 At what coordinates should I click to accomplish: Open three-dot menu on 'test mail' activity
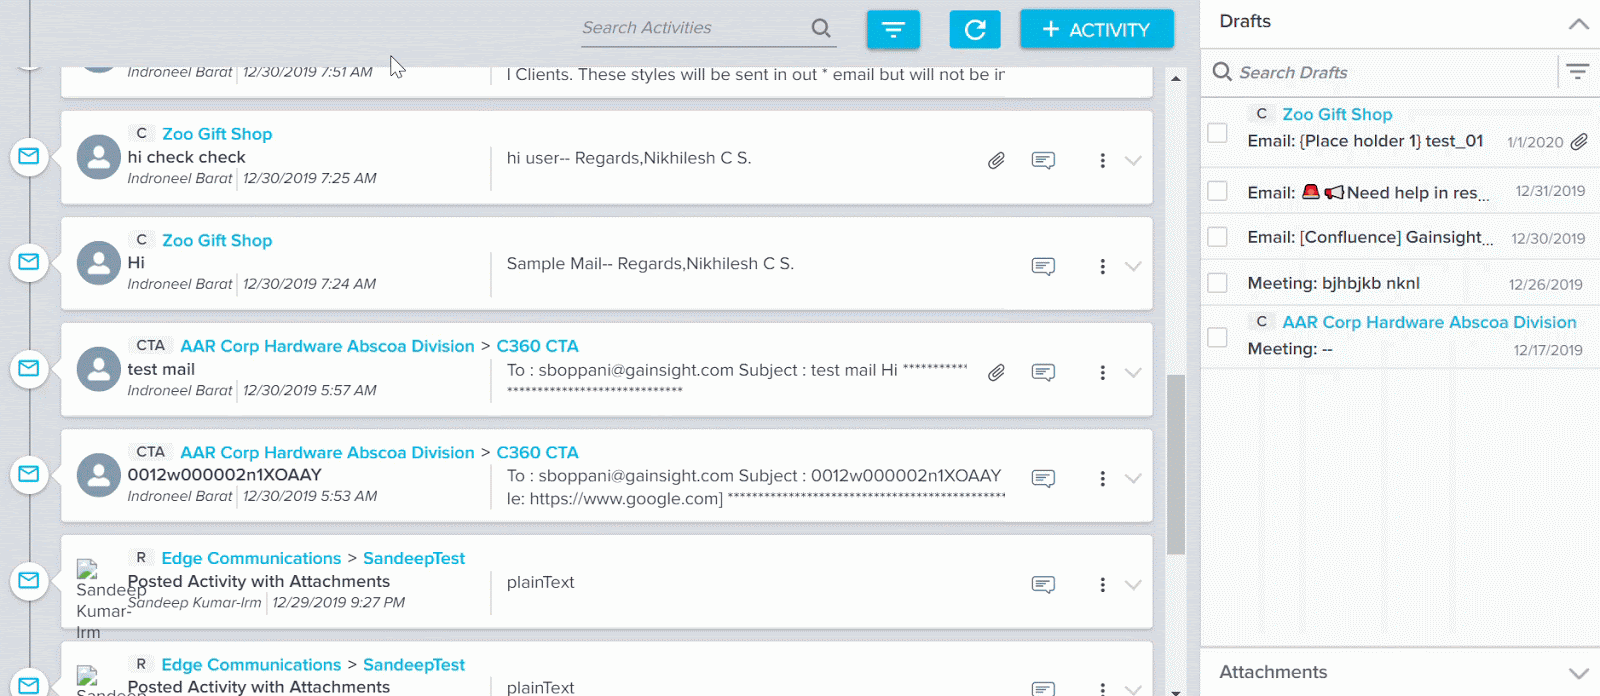[1102, 372]
